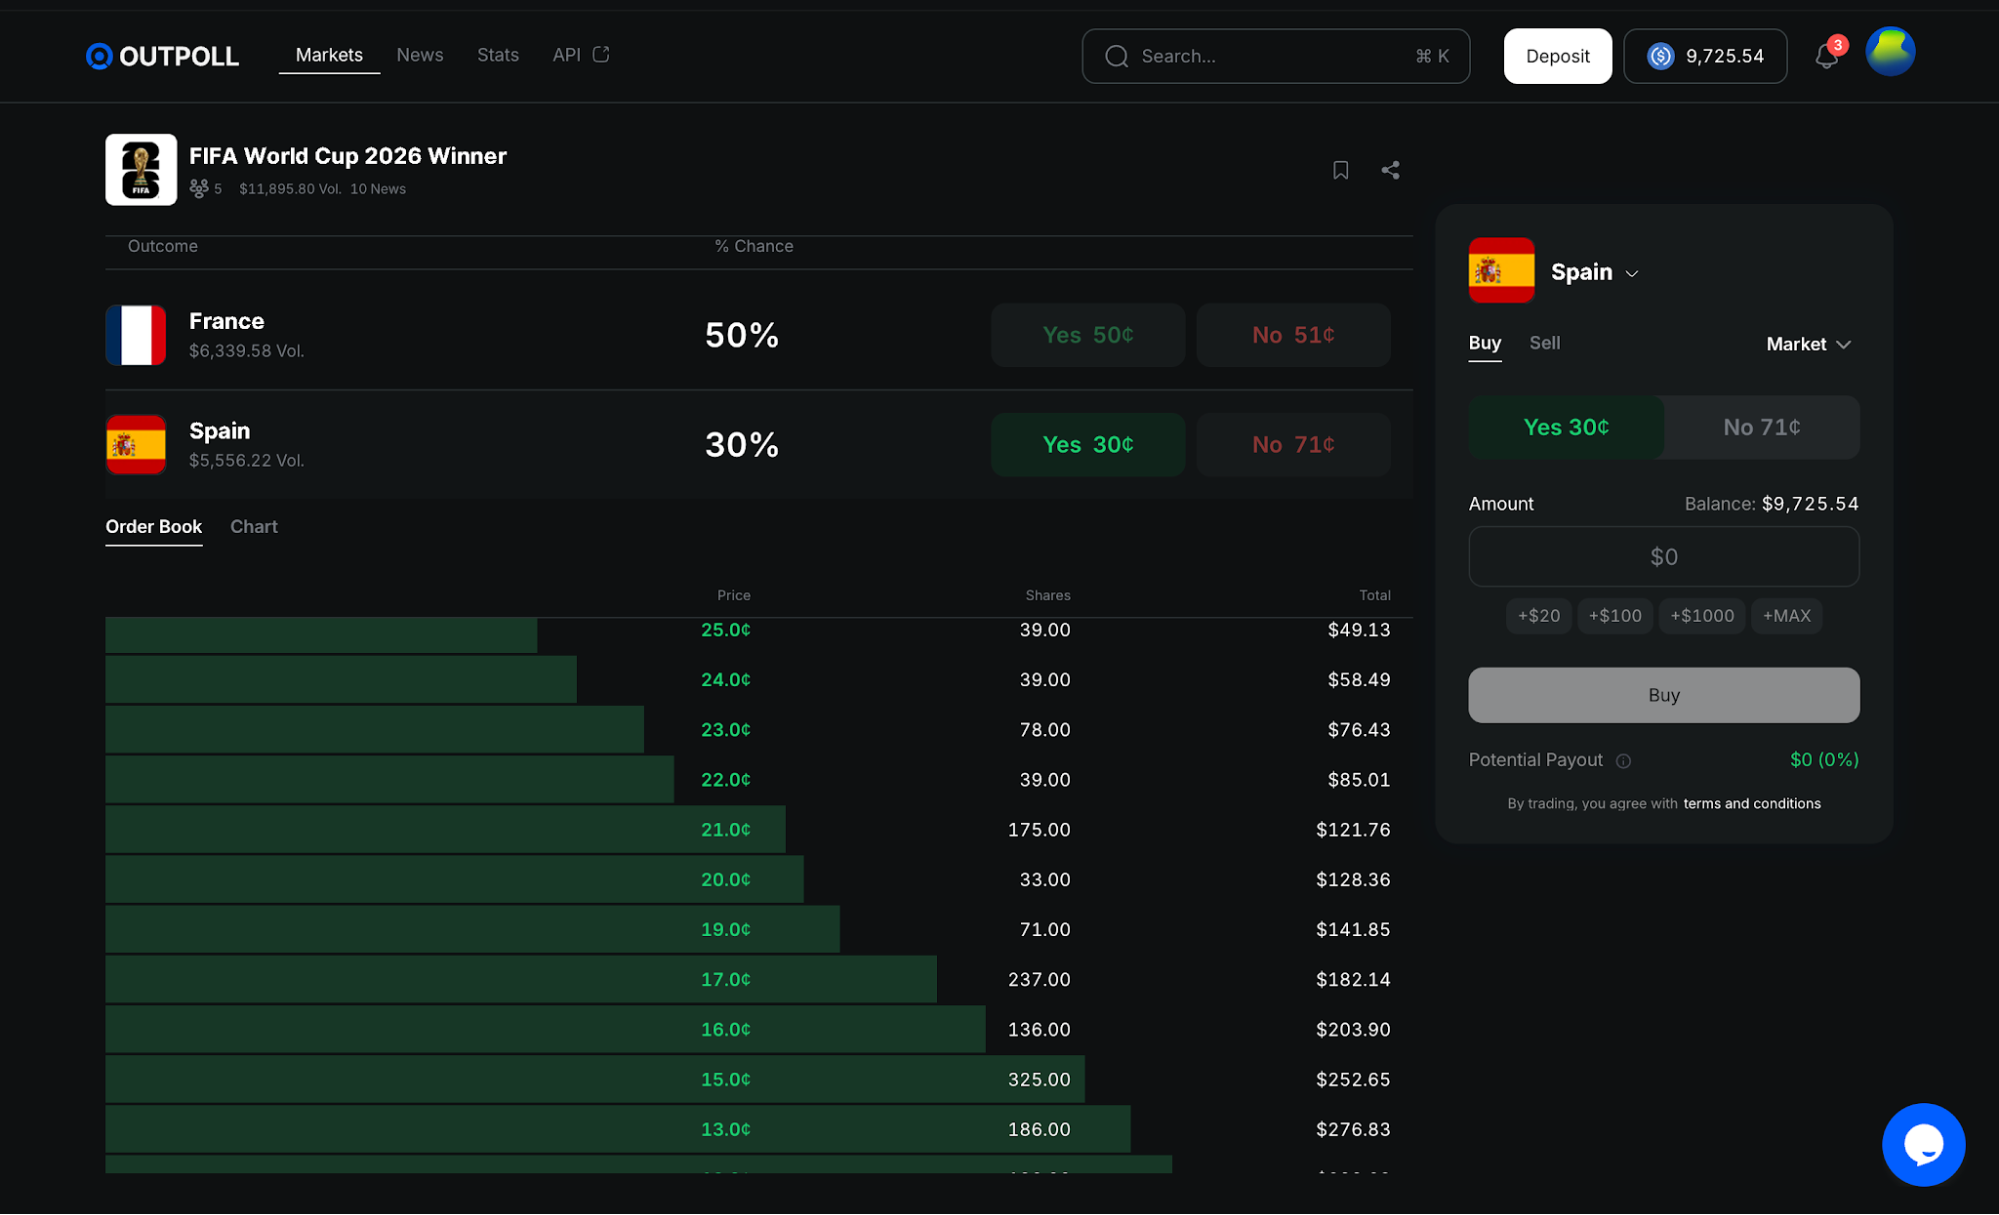Open the live chat bubble
Image resolution: width=1999 pixels, height=1215 pixels.
tap(1922, 1144)
